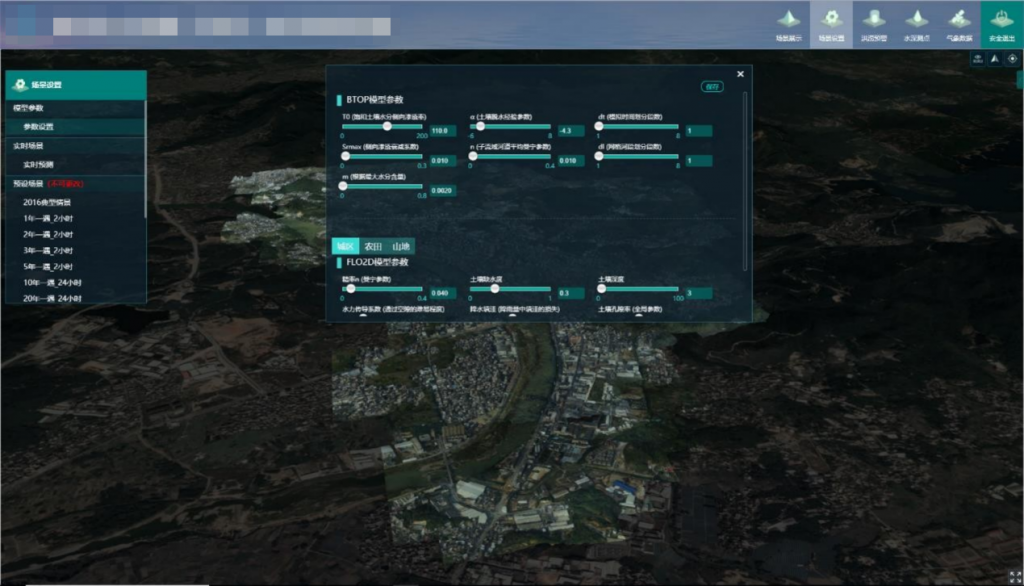Click the sidebar's vertical scrollbar
This screenshot has width=1024, height=586.
[145, 159]
